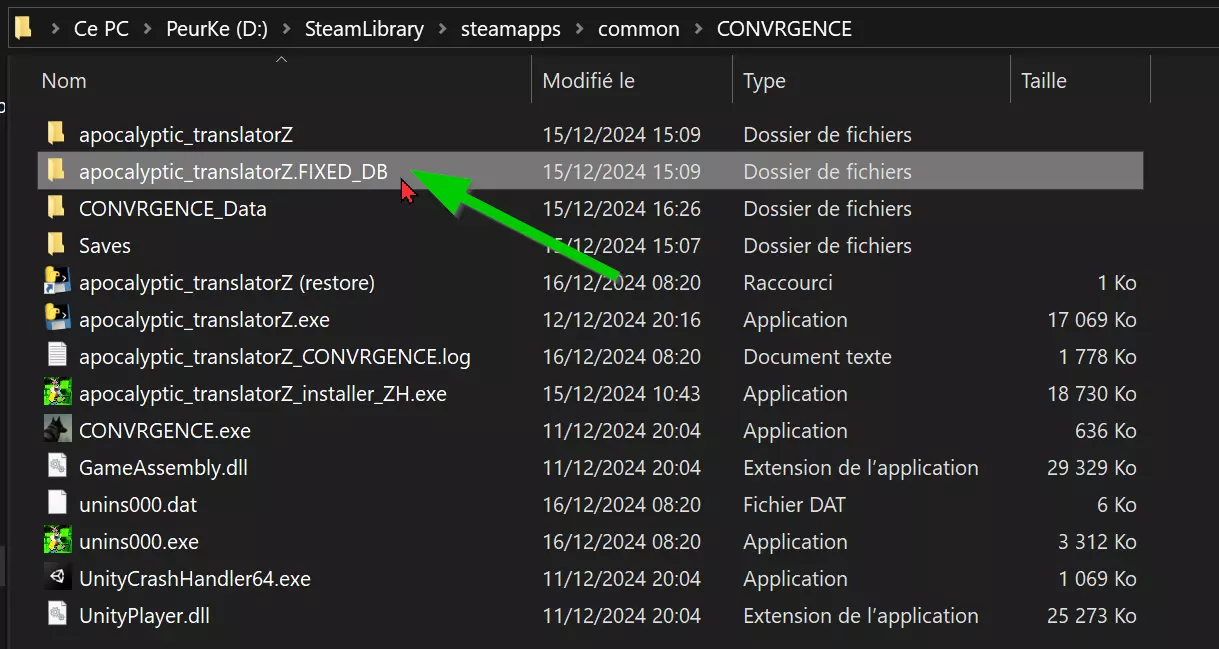The width and height of the screenshot is (1219, 649).
Task: Click the apocalyptic_translatorZ.exe application icon
Action: (x=57, y=319)
